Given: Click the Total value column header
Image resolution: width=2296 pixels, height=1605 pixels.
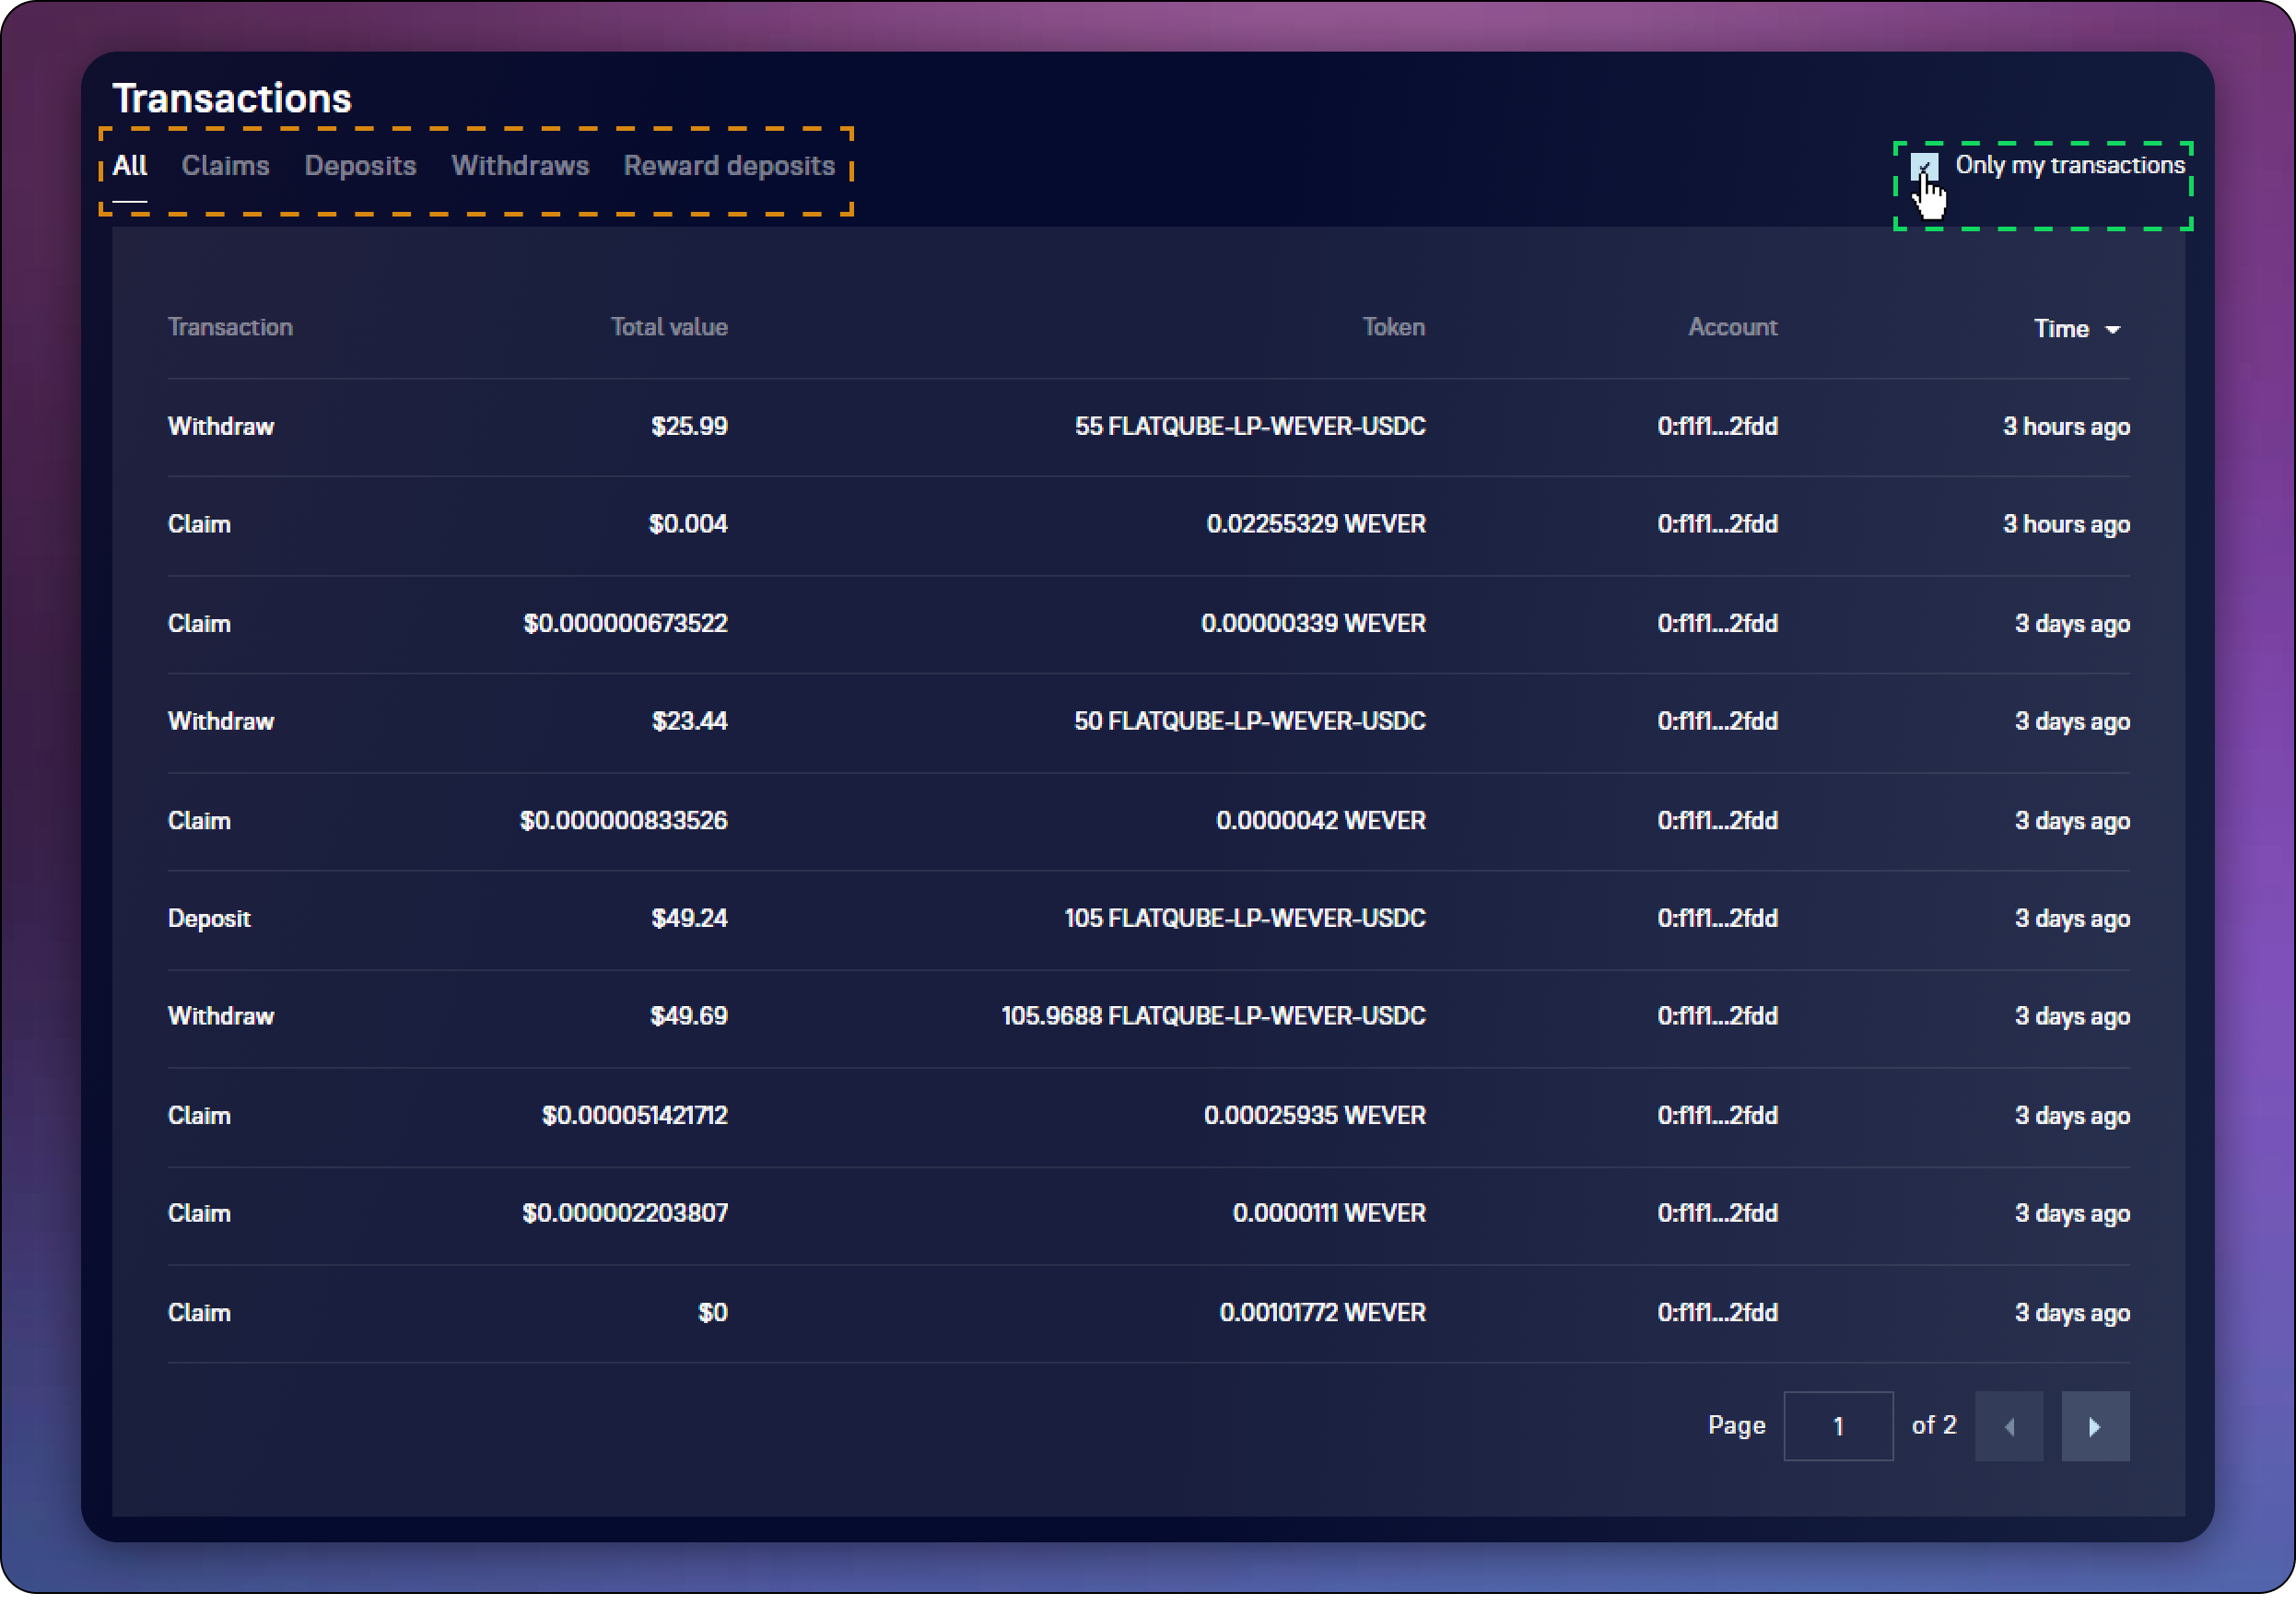Looking at the screenshot, I should tap(668, 327).
